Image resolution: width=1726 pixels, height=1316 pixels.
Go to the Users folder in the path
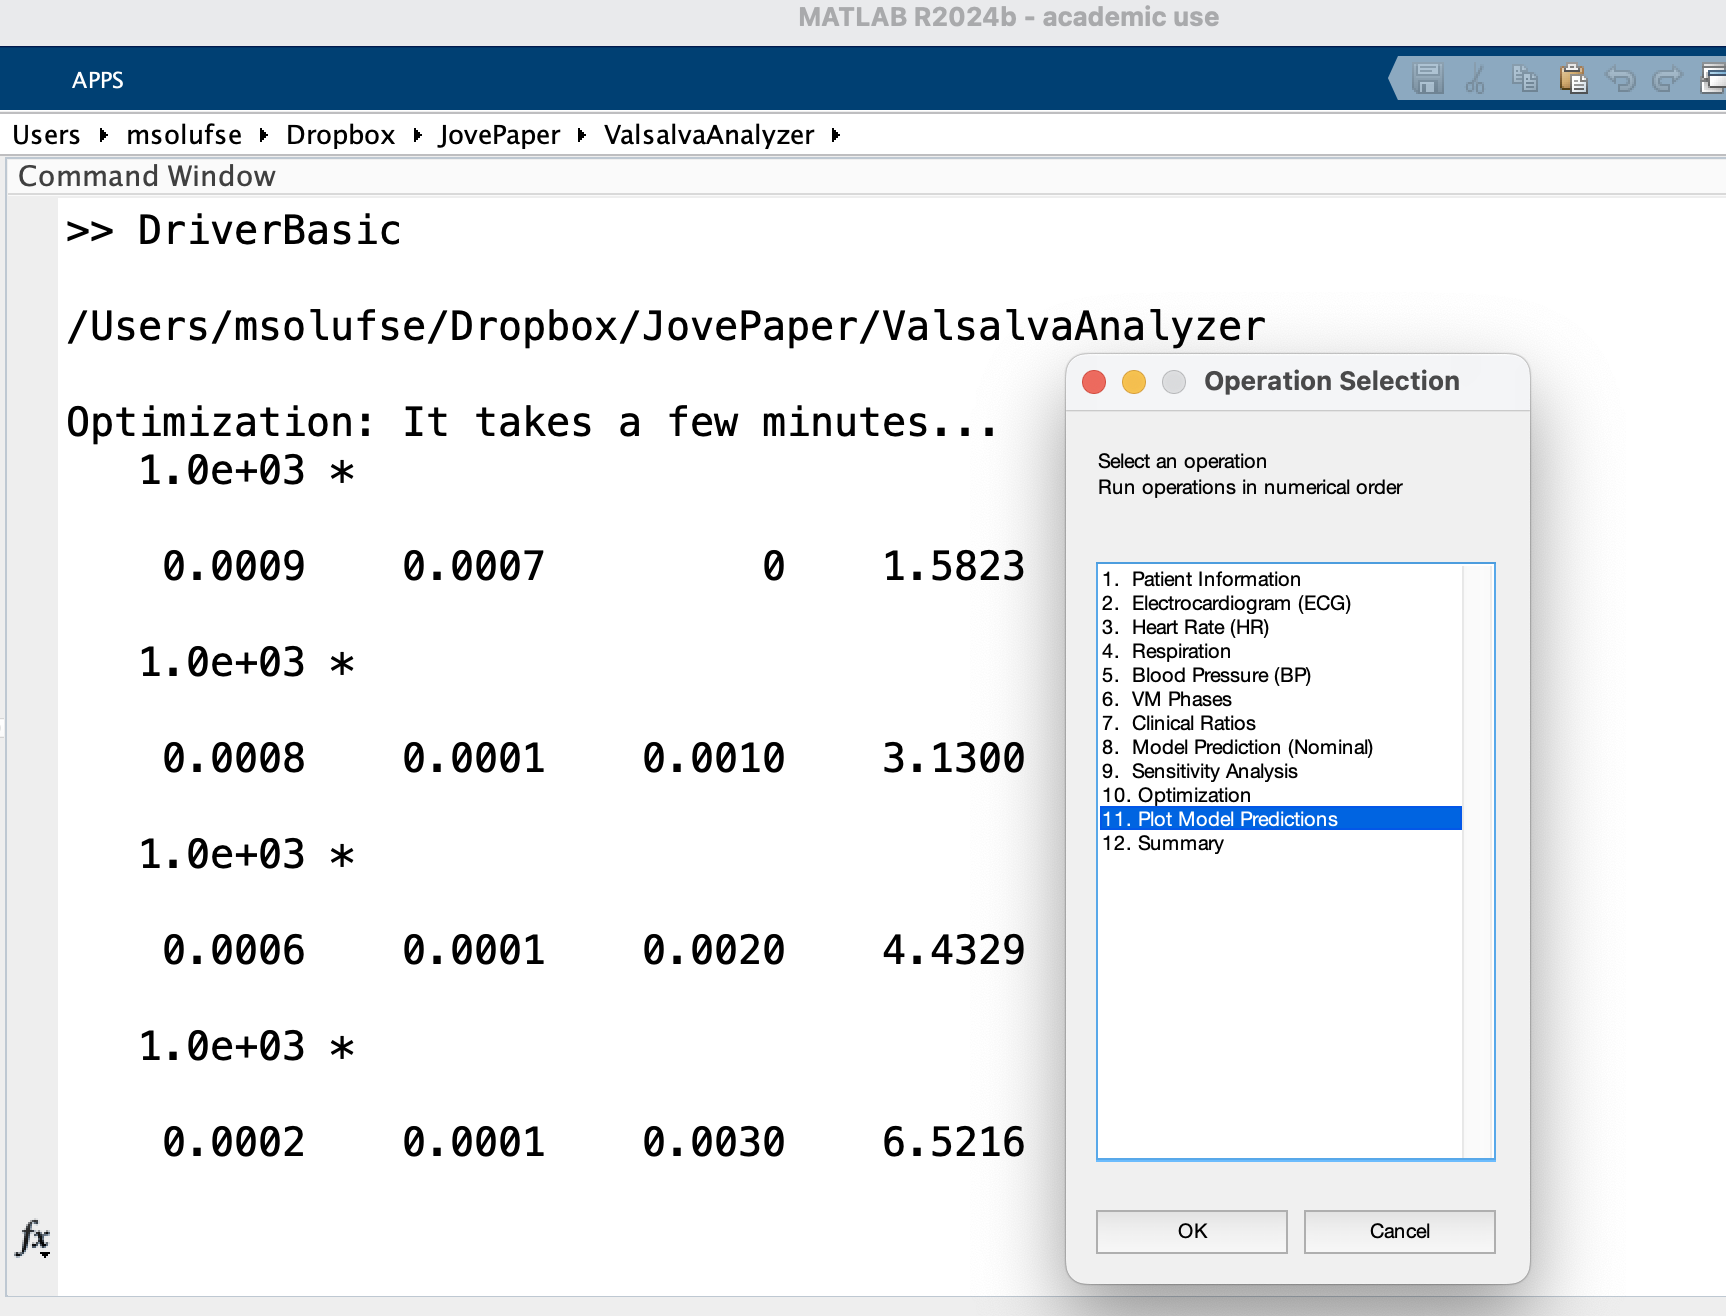click(x=46, y=135)
